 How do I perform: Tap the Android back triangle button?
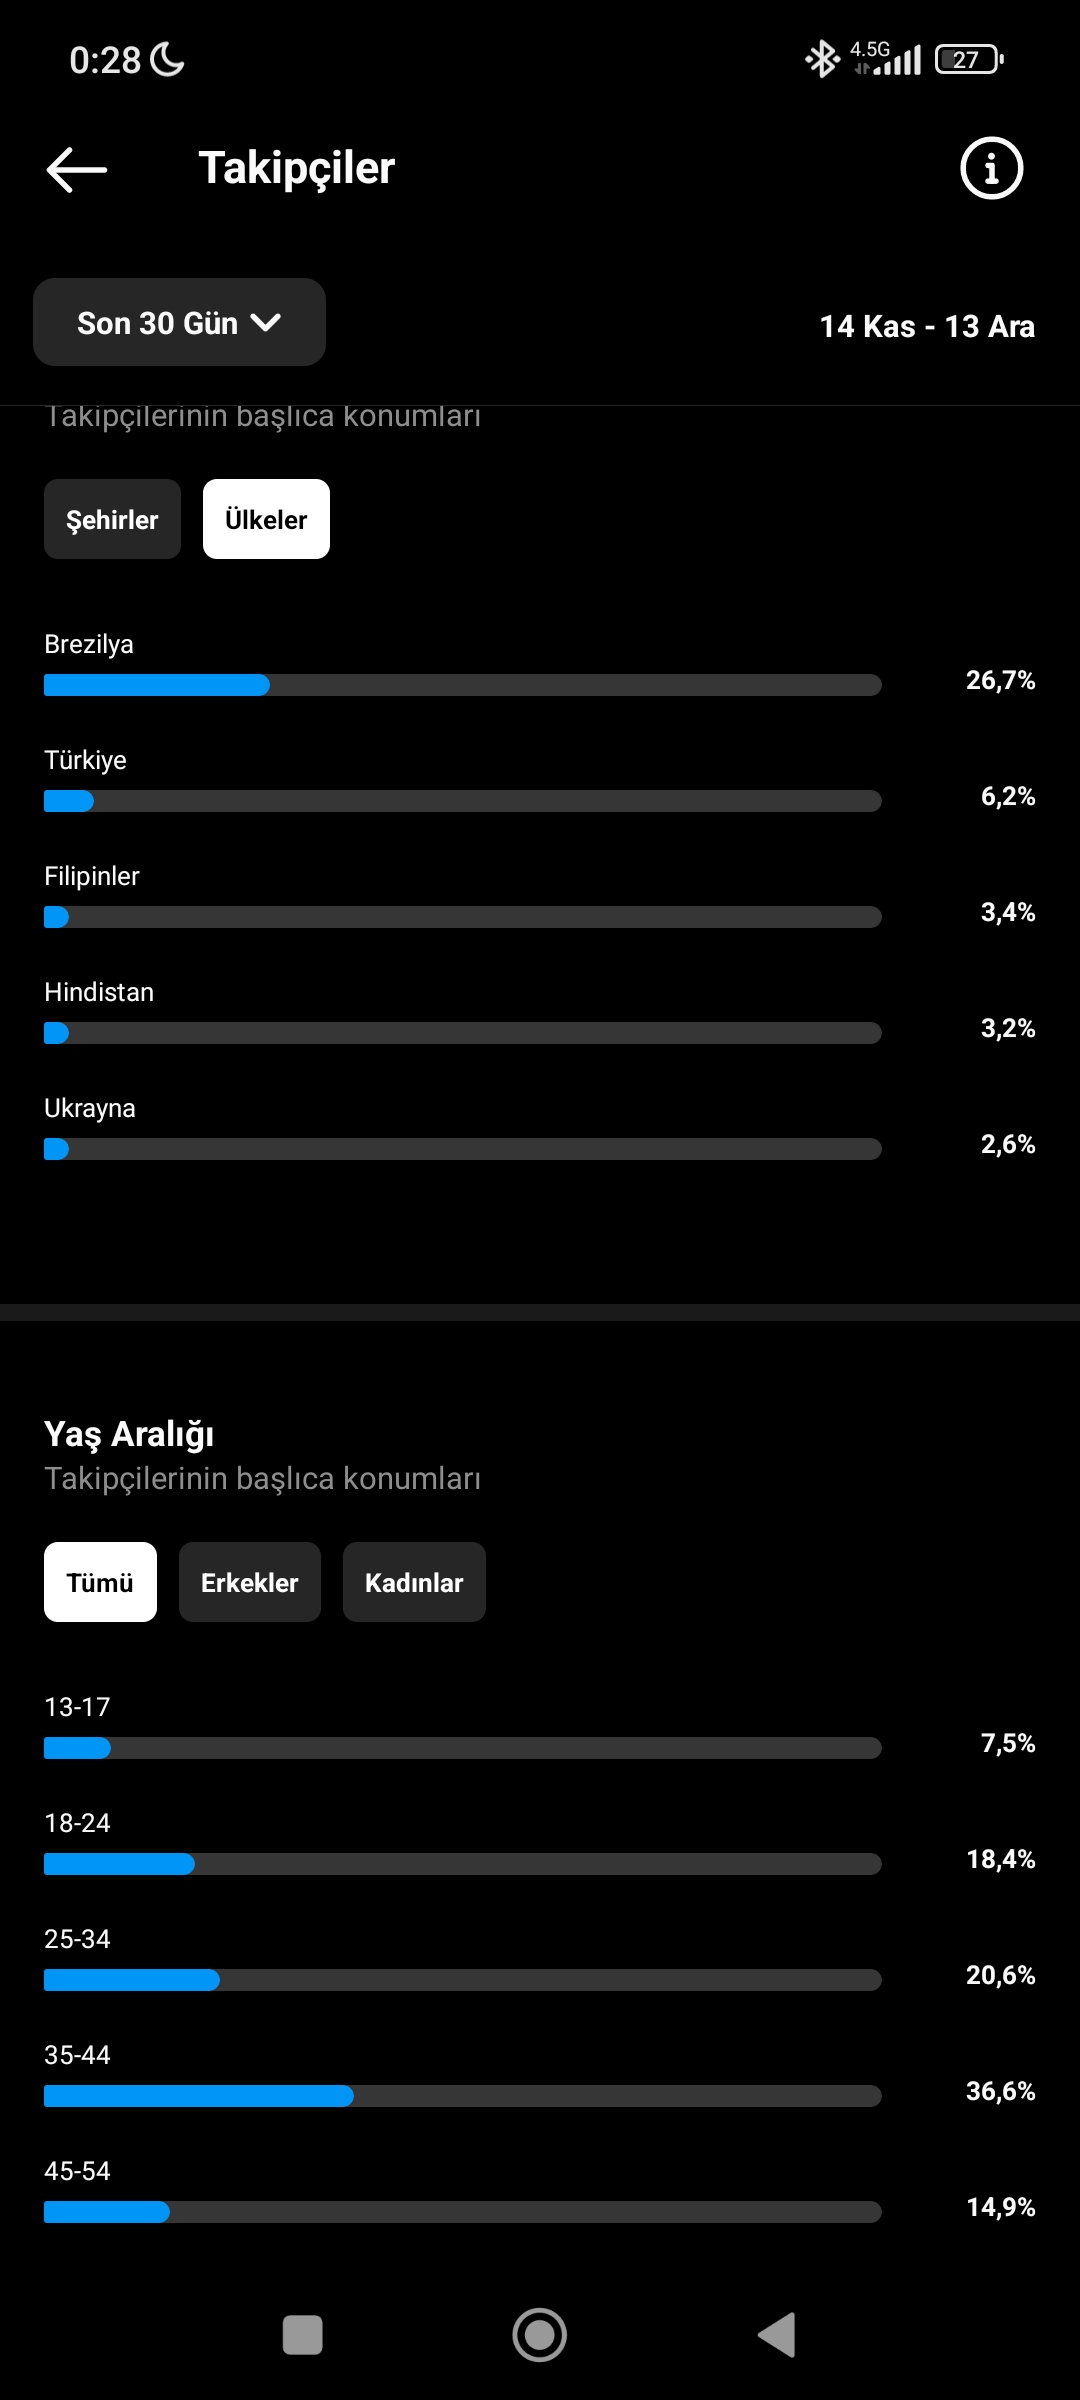click(x=777, y=2335)
